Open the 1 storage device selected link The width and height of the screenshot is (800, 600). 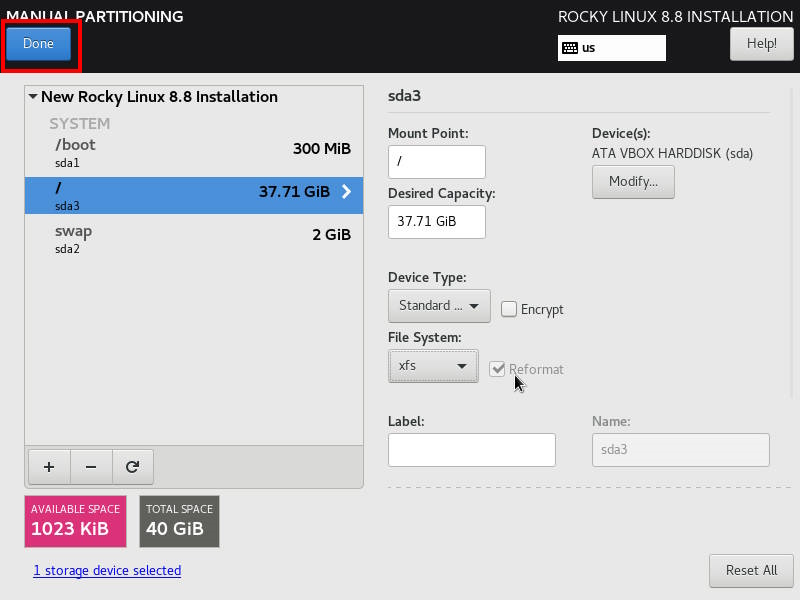107,570
